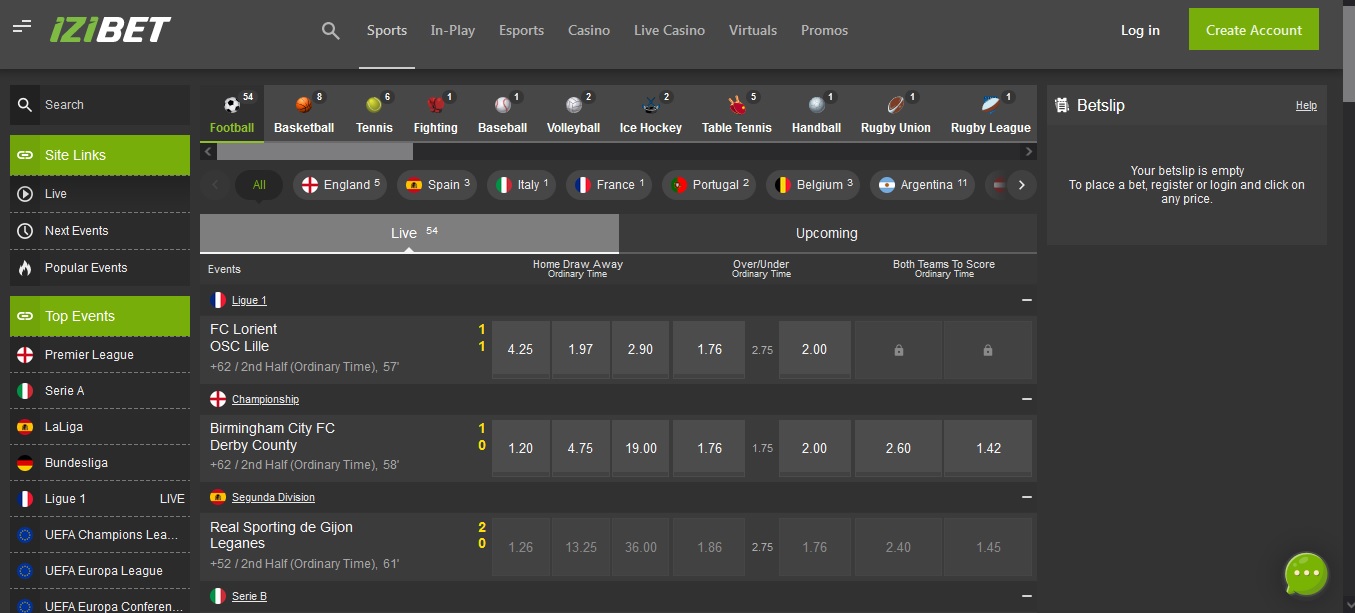
Task: Filter matches by Portugal
Action: pos(709,185)
